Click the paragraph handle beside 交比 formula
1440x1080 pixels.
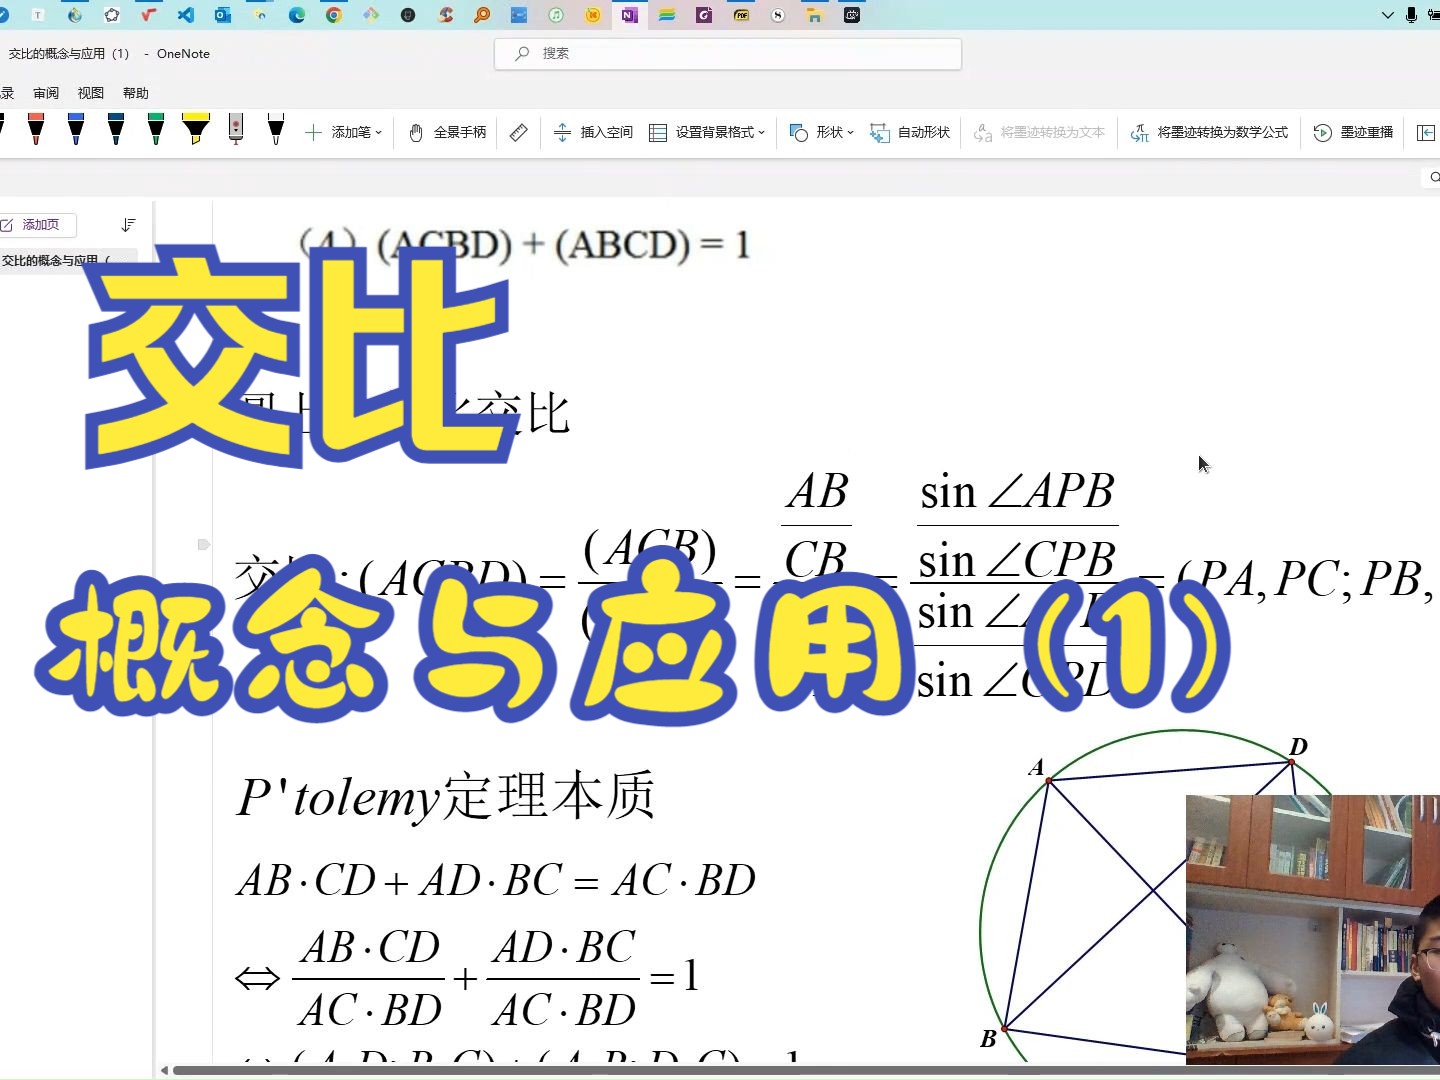(x=204, y=545)
